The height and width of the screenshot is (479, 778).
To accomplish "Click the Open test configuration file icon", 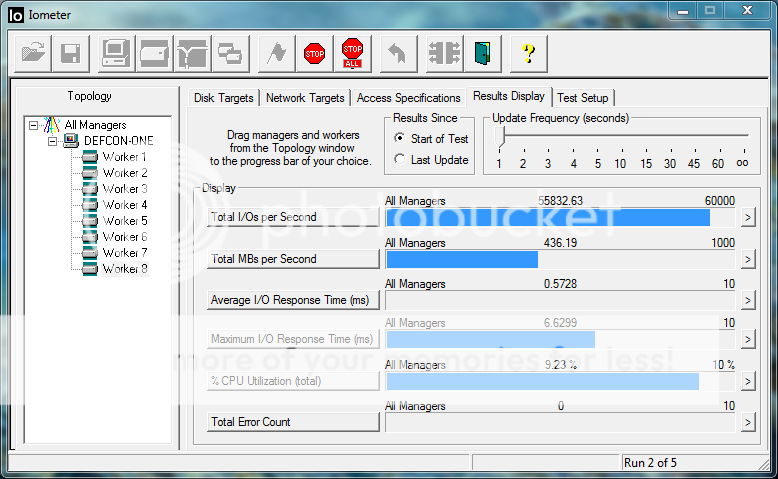I will click(33, 53).
